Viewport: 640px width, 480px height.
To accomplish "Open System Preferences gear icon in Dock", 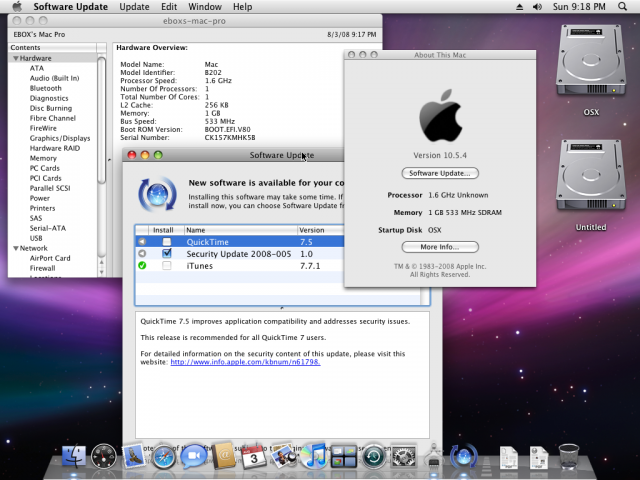I will pos(404,456).
